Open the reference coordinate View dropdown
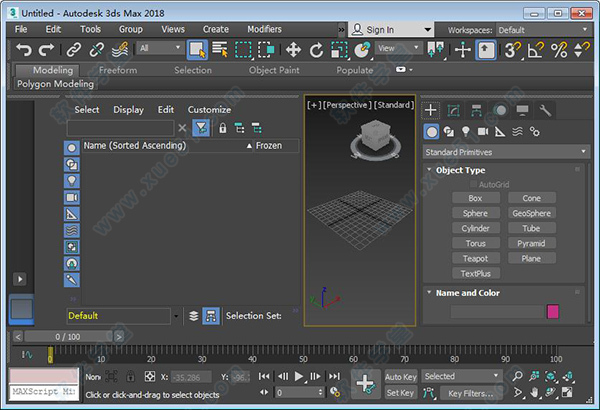Image resolution: width=600 pixels, height=410 pixels. [398, 48]
